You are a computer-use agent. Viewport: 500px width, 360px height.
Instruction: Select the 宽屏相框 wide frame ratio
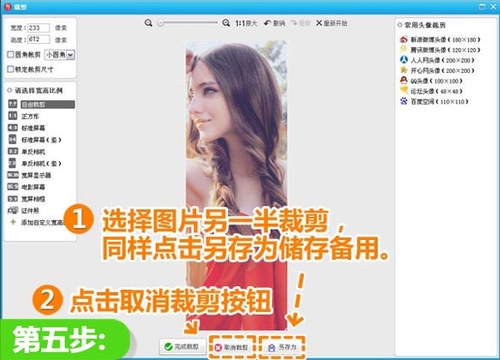(x=26, y=199)
